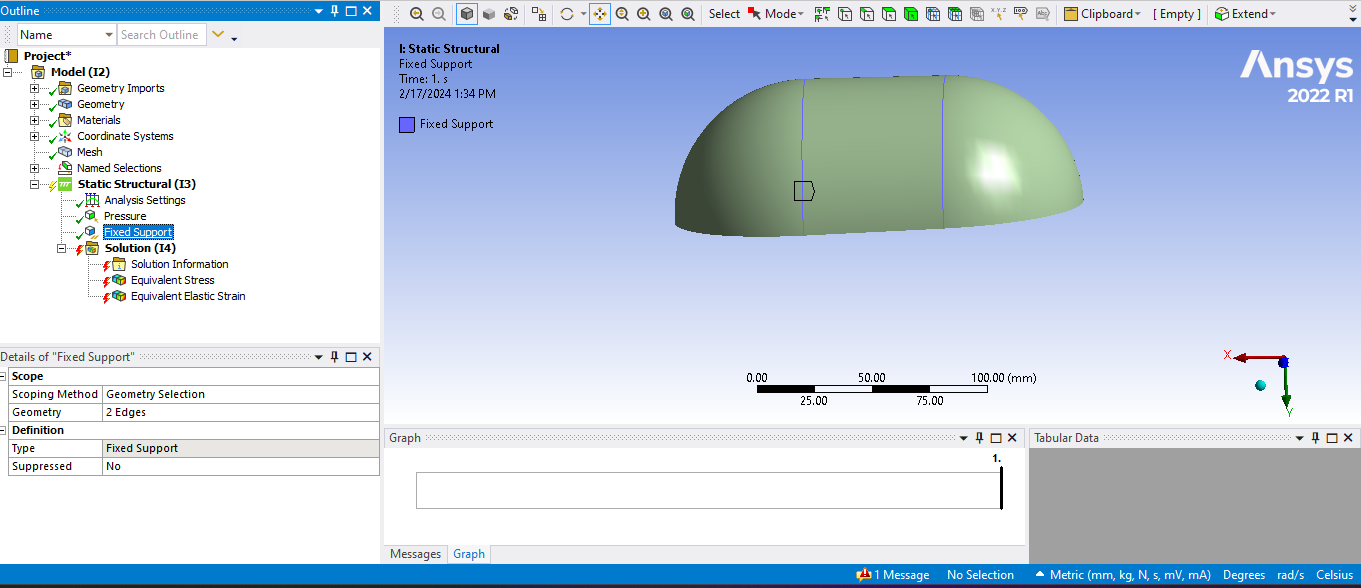The width and height of the screenshot is (1361, 588).
Task: Click the yellow filter chevron icon in Outline
Action: [218, 35]
